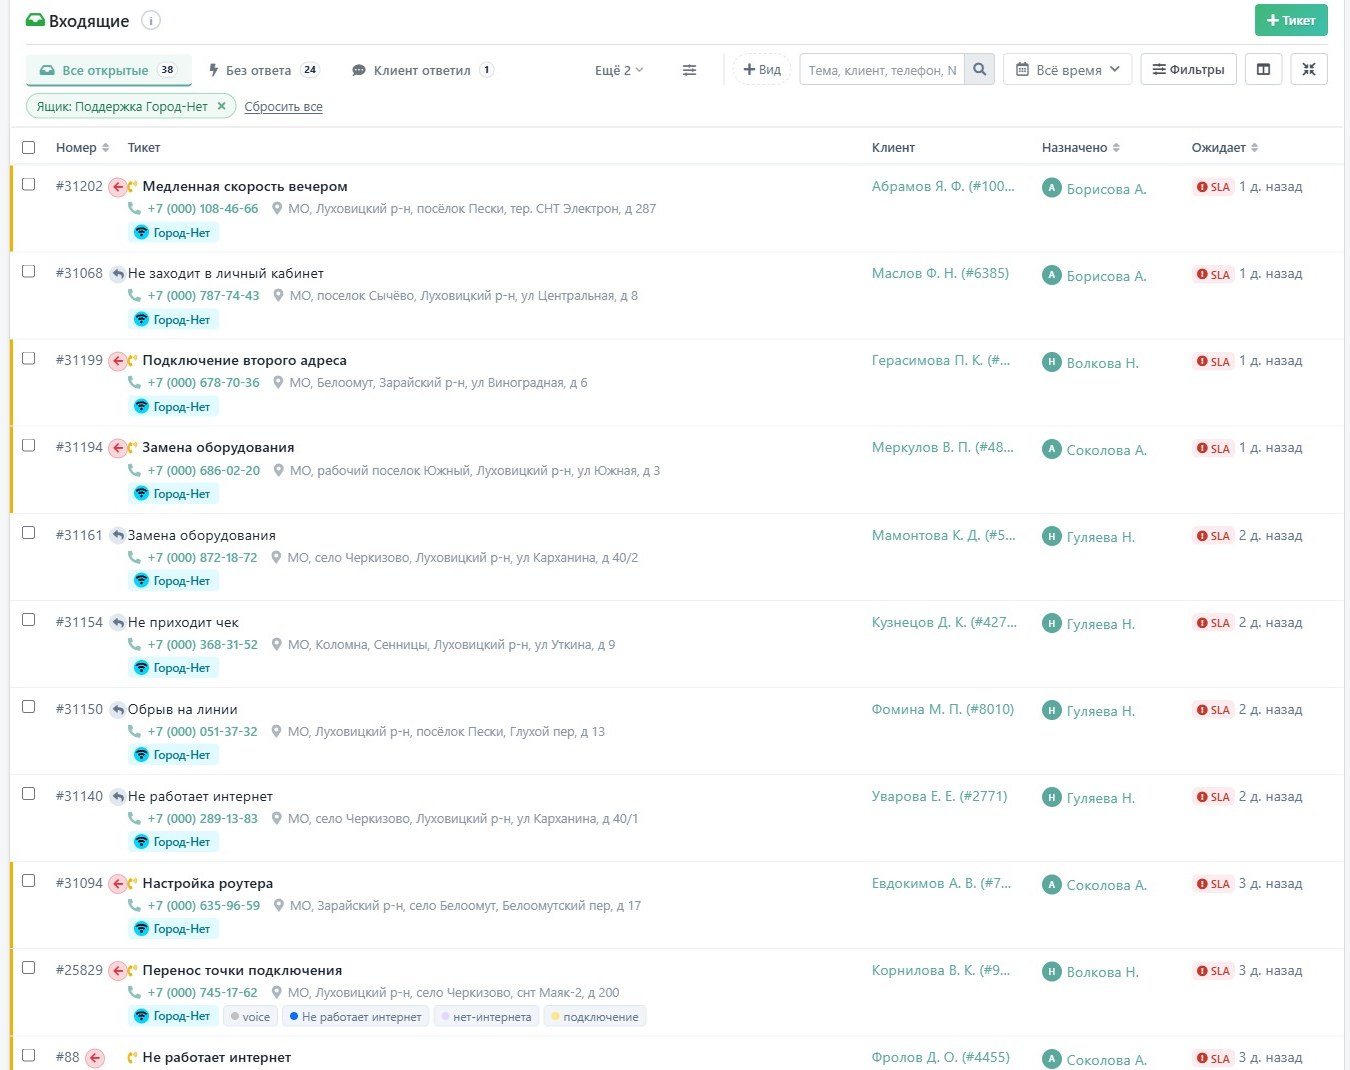
Task: Click the нет-интернета tag on ticket #25829
Action: click(x=487, y=1017)
